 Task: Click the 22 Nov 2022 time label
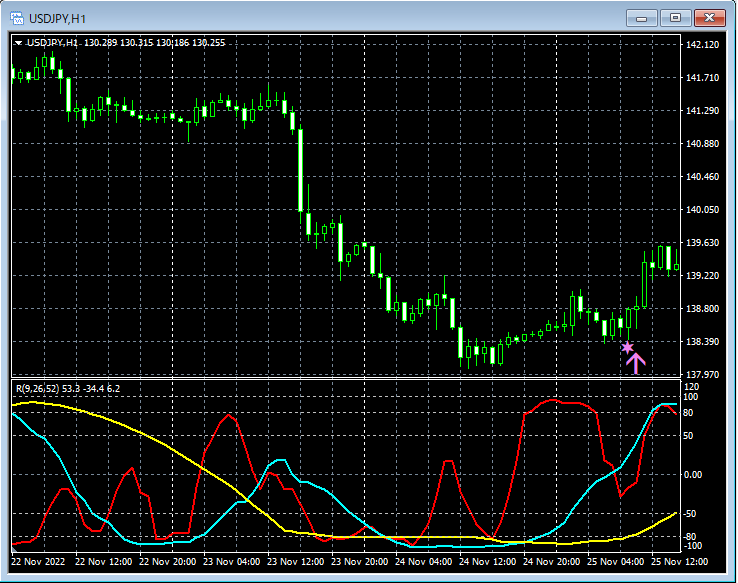pos(38,562)
